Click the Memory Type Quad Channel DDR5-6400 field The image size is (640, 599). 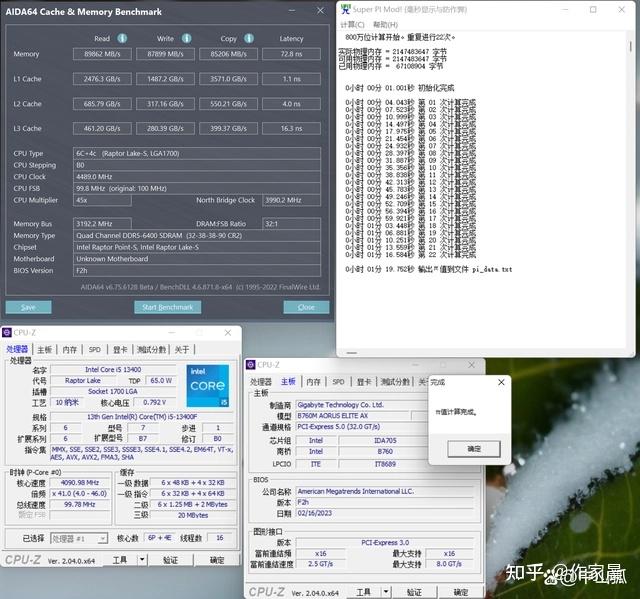197,235
